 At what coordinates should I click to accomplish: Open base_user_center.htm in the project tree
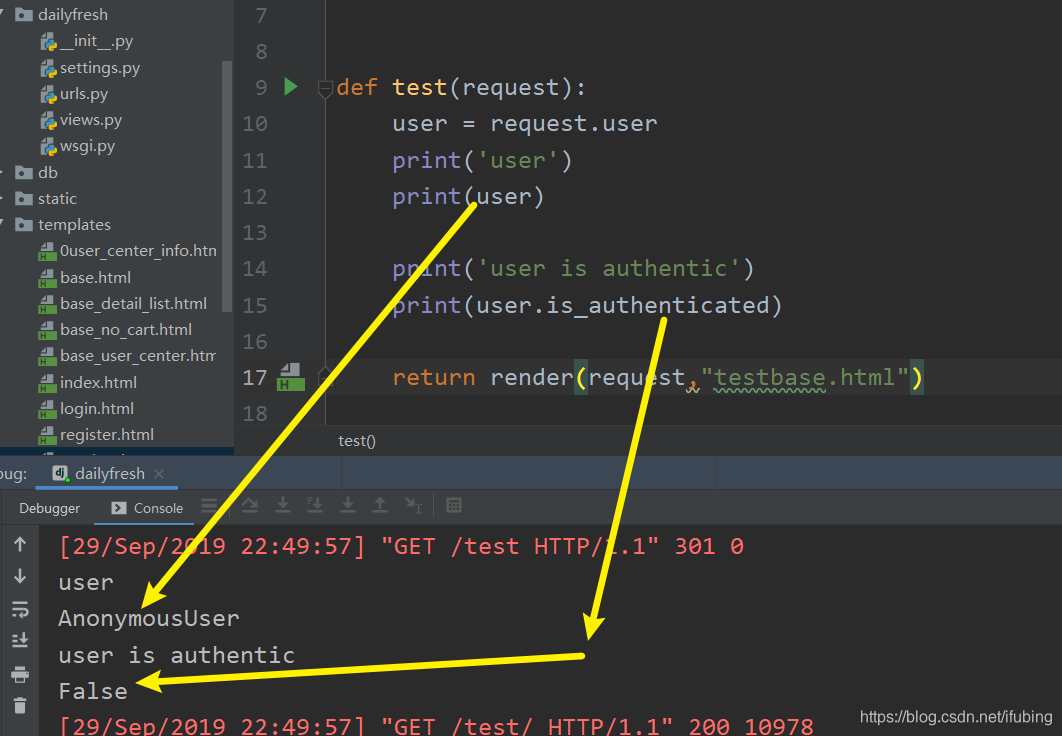pos(137,355)
